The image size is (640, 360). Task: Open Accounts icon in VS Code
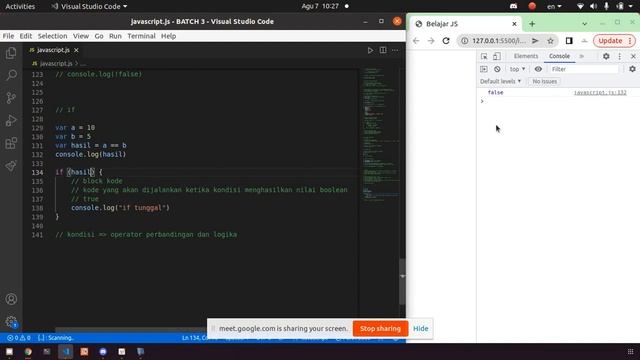click(11, 299)
